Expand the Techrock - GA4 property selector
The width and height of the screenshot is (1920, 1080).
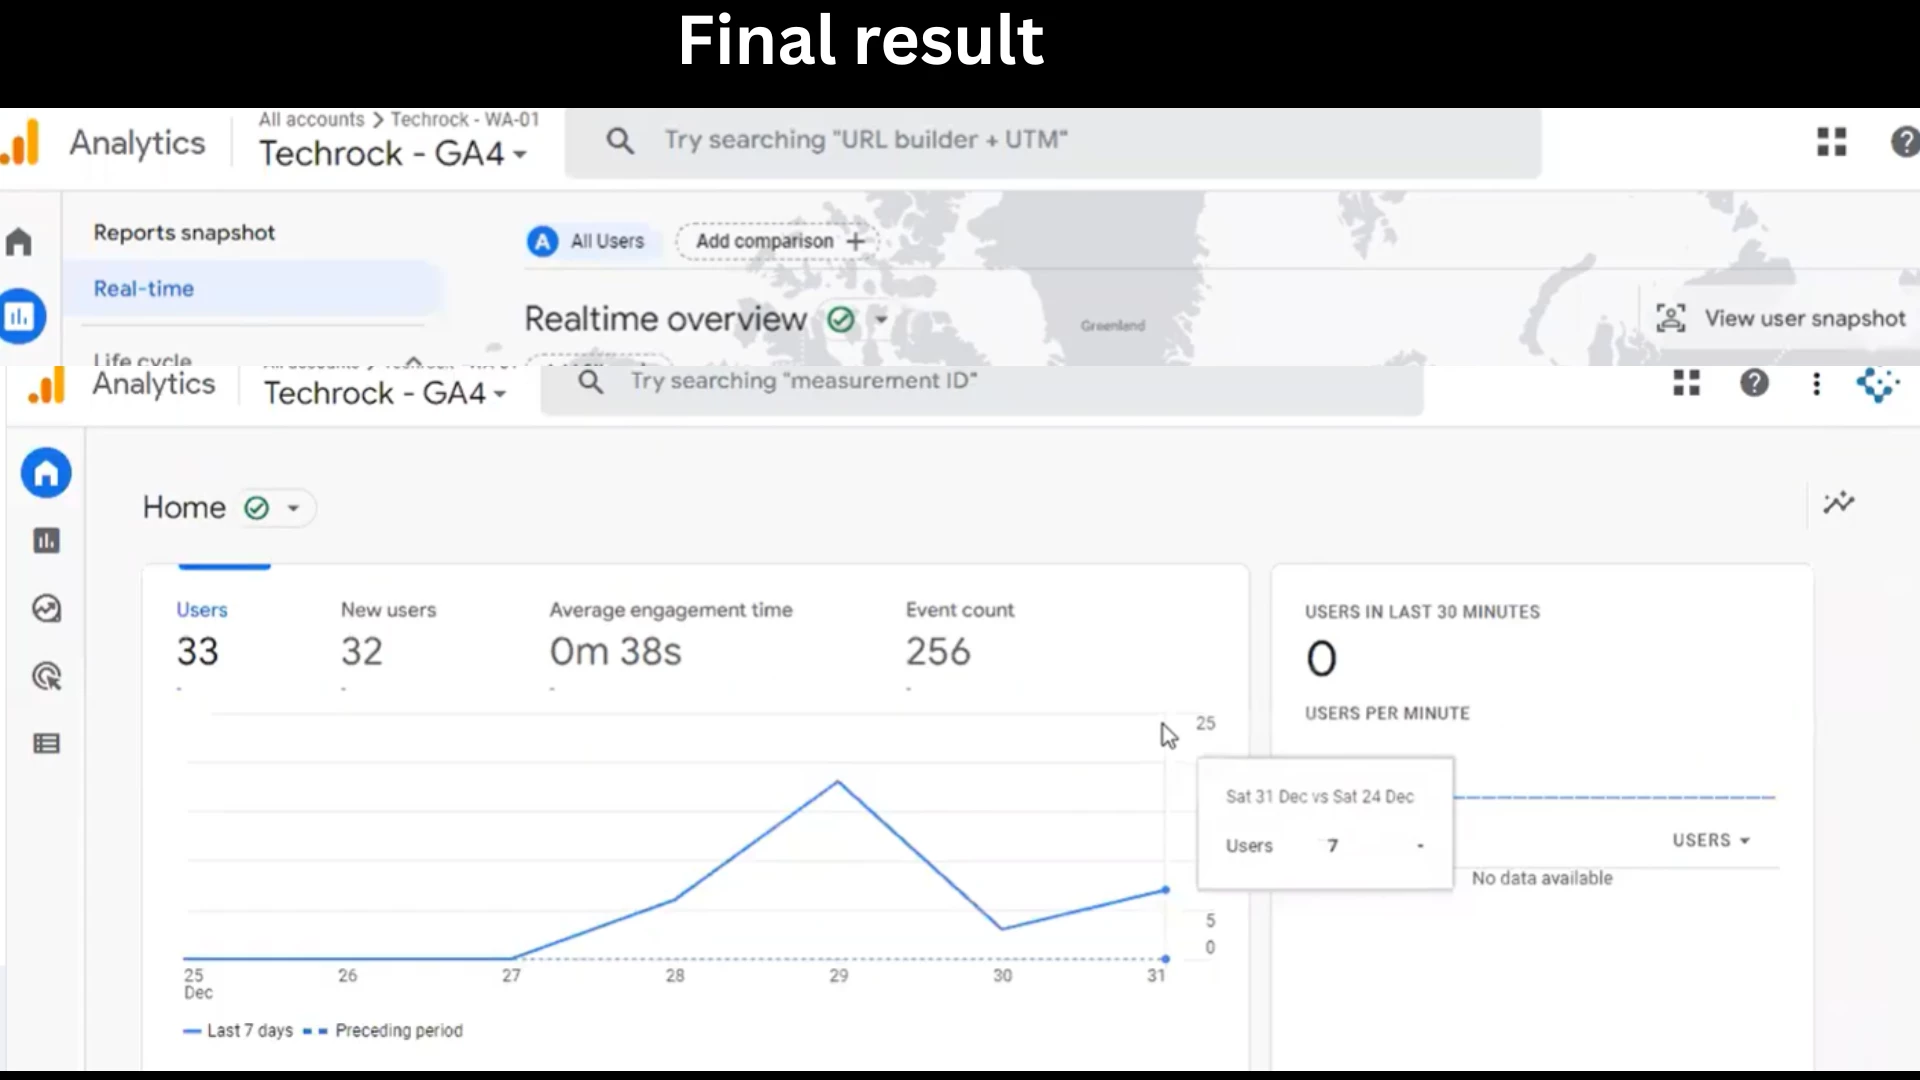[x=386, y=393]
